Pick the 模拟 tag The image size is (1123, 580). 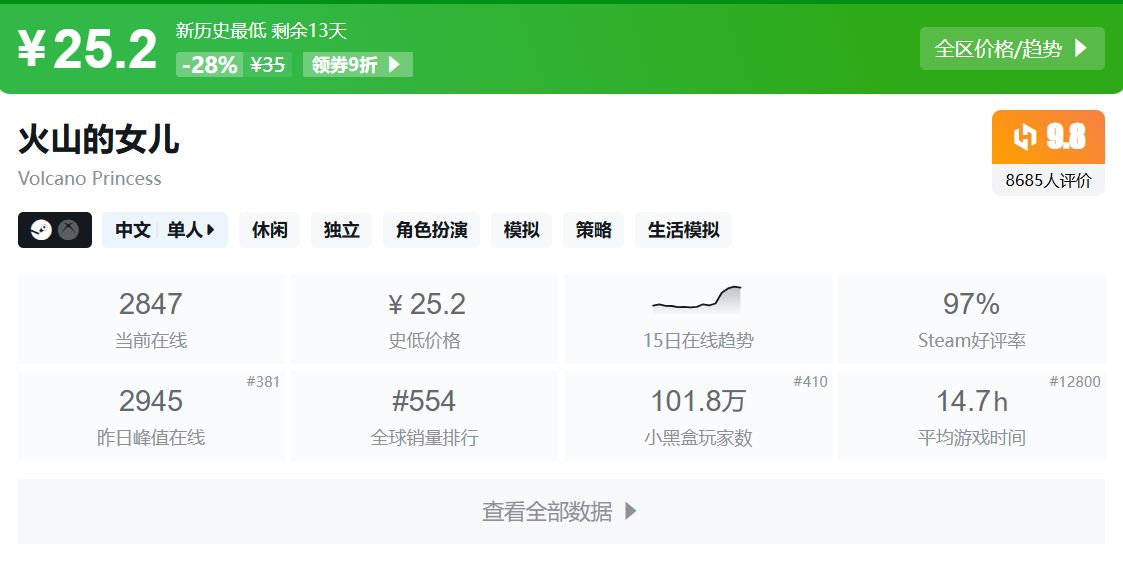(521, 230)
